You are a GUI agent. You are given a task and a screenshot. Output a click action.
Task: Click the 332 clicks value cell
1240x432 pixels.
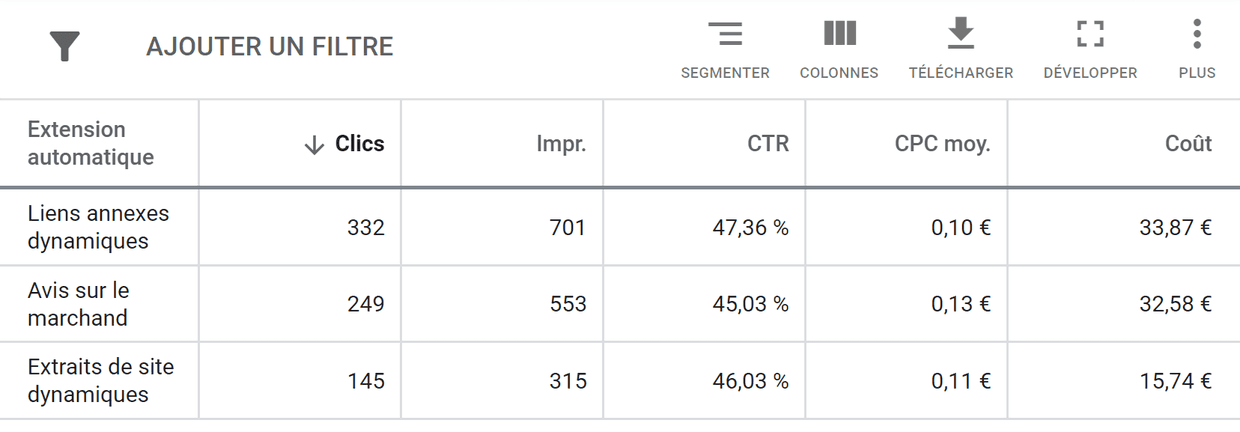[x=366, y=228]
